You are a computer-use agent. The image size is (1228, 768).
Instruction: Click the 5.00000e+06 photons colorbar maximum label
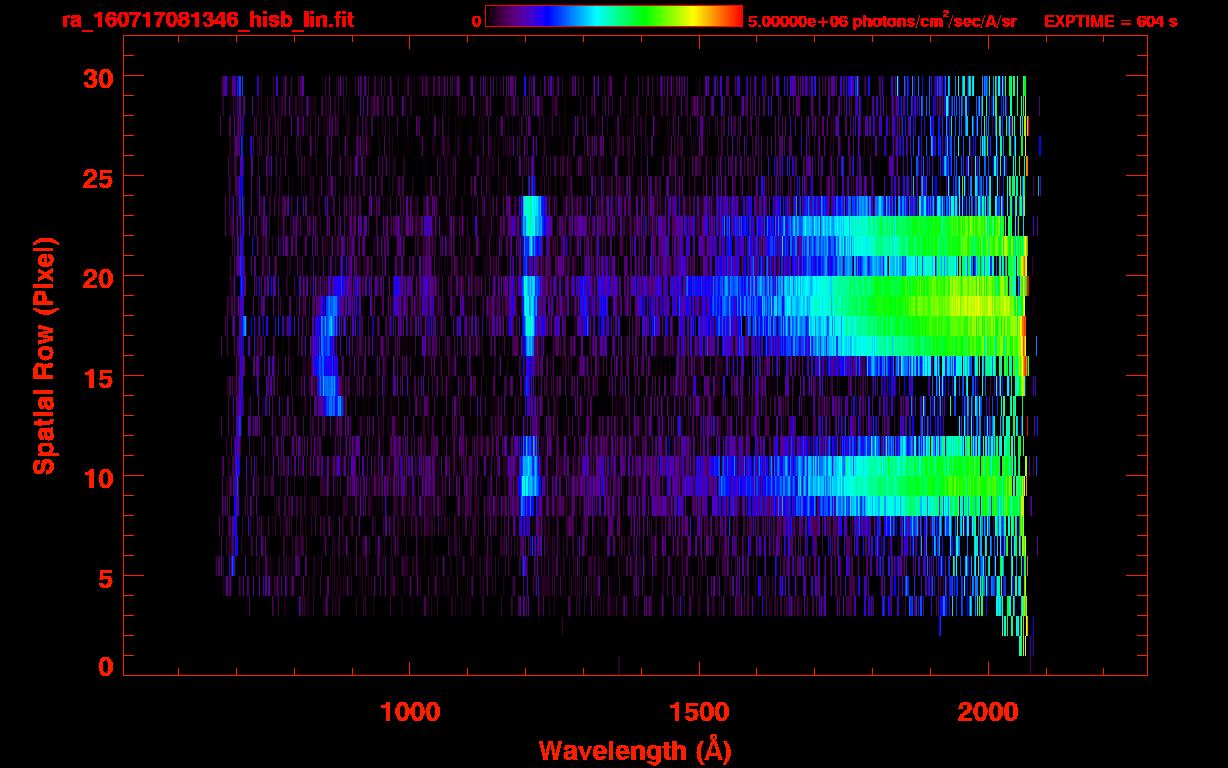pyautogui.click(x=882, y=21)
